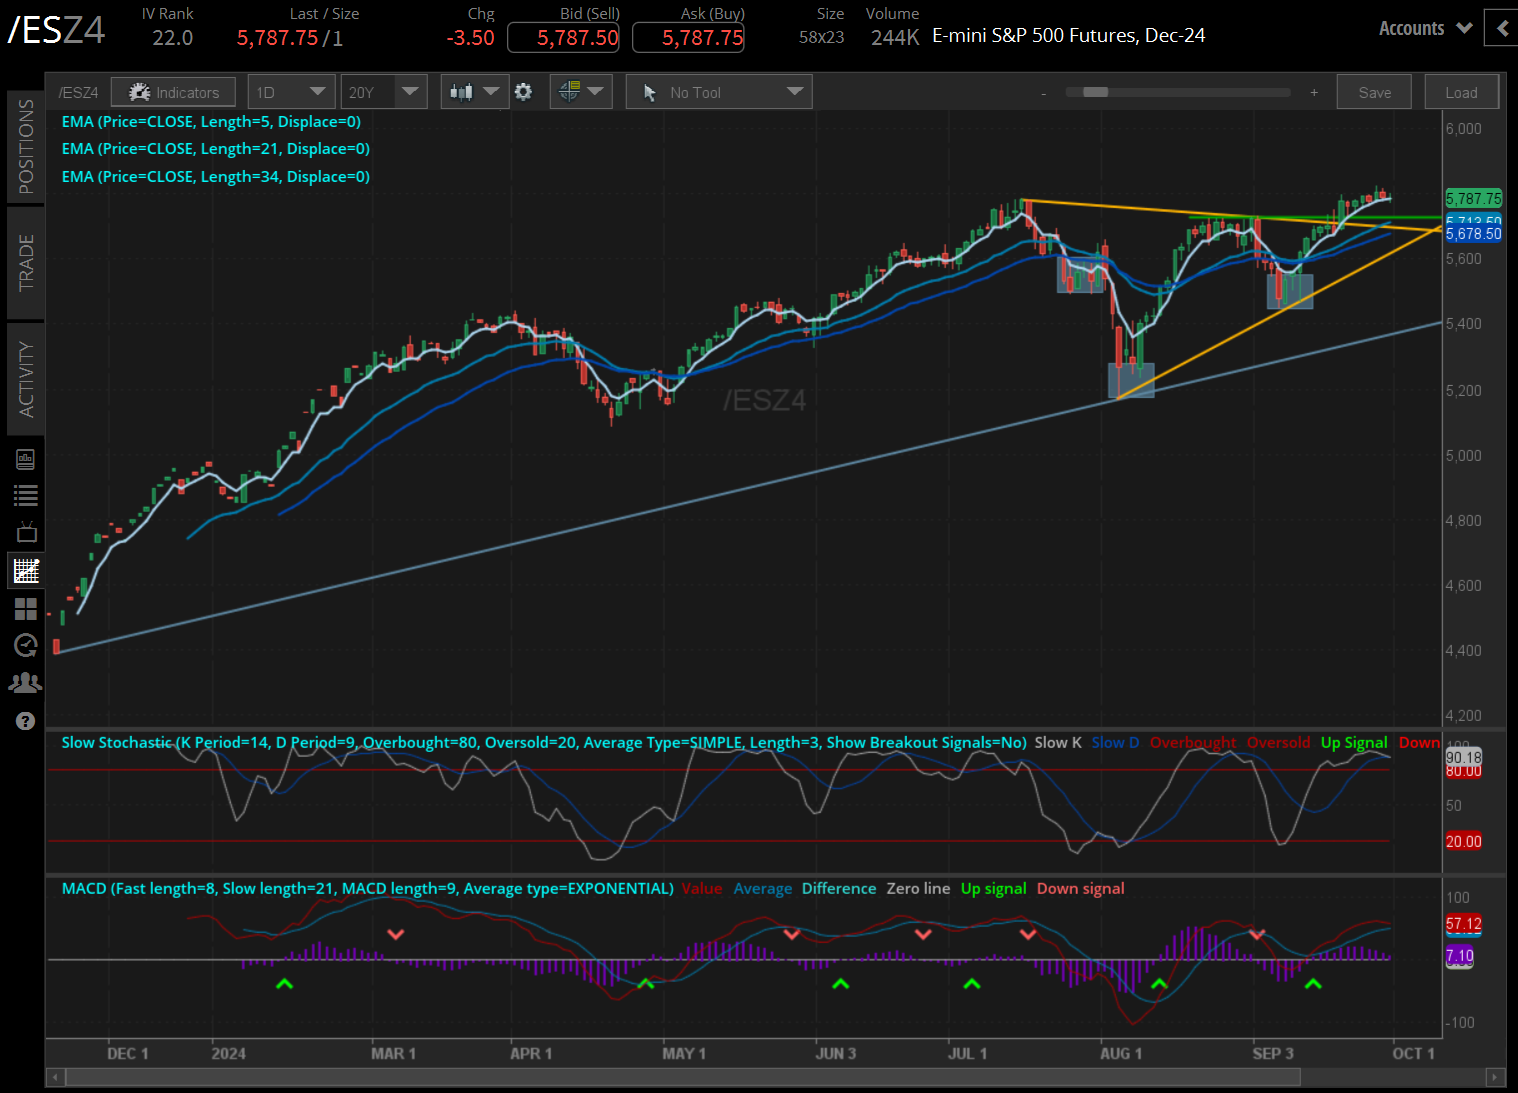Open the TV live video sidebar icon
Screen dimensions: 1518x1093
[x=26, y=531]
